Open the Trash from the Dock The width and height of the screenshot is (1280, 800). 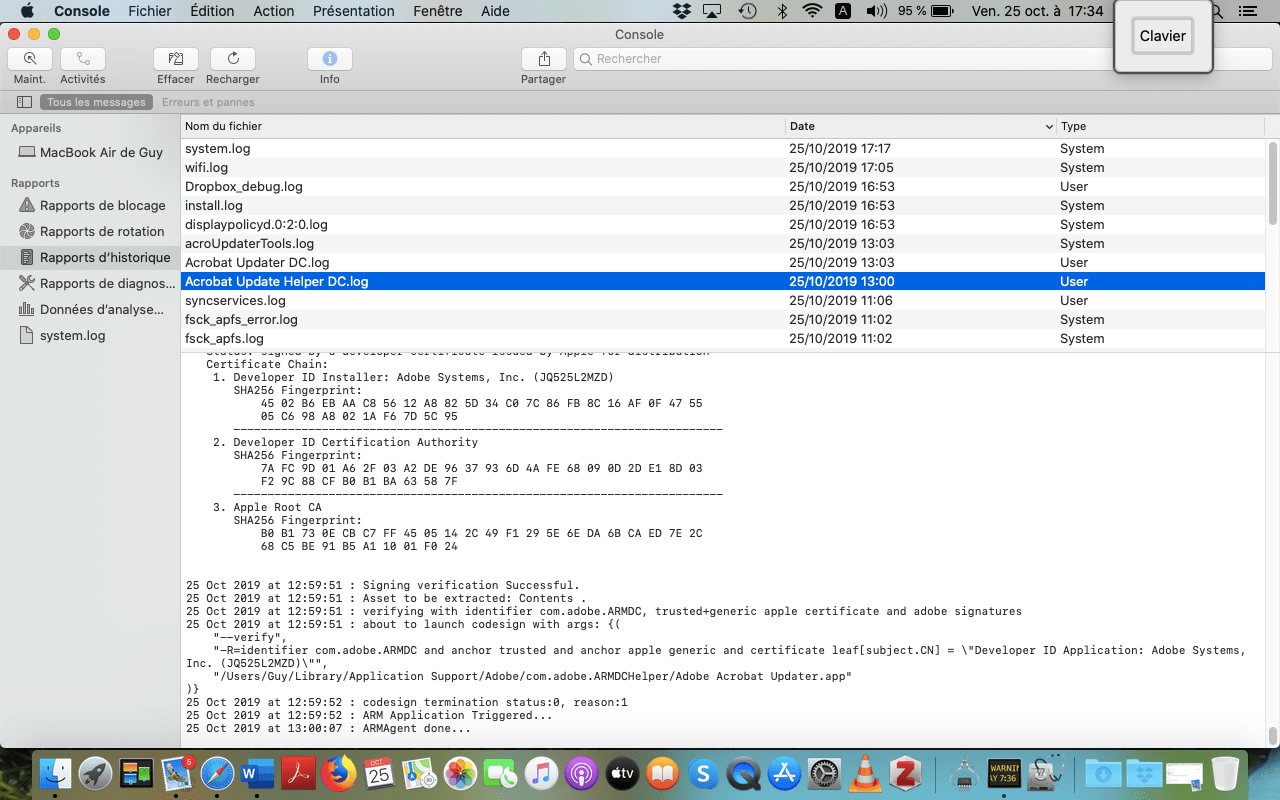tap(1225, 773)
